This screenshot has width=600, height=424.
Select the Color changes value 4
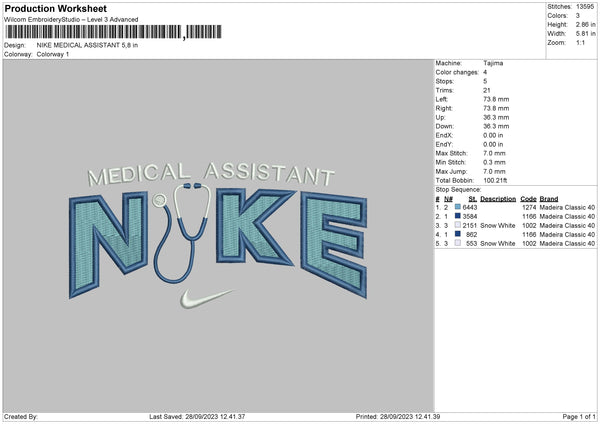click(x=485, y=72)
